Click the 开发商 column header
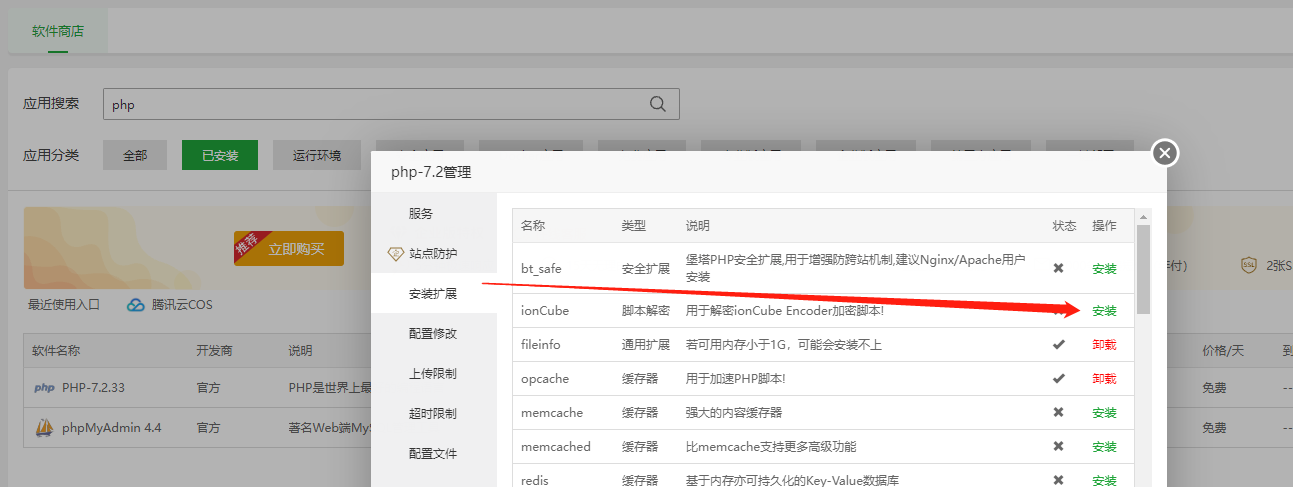Screen dimensions: 1293x487 (x=214, y=351)
